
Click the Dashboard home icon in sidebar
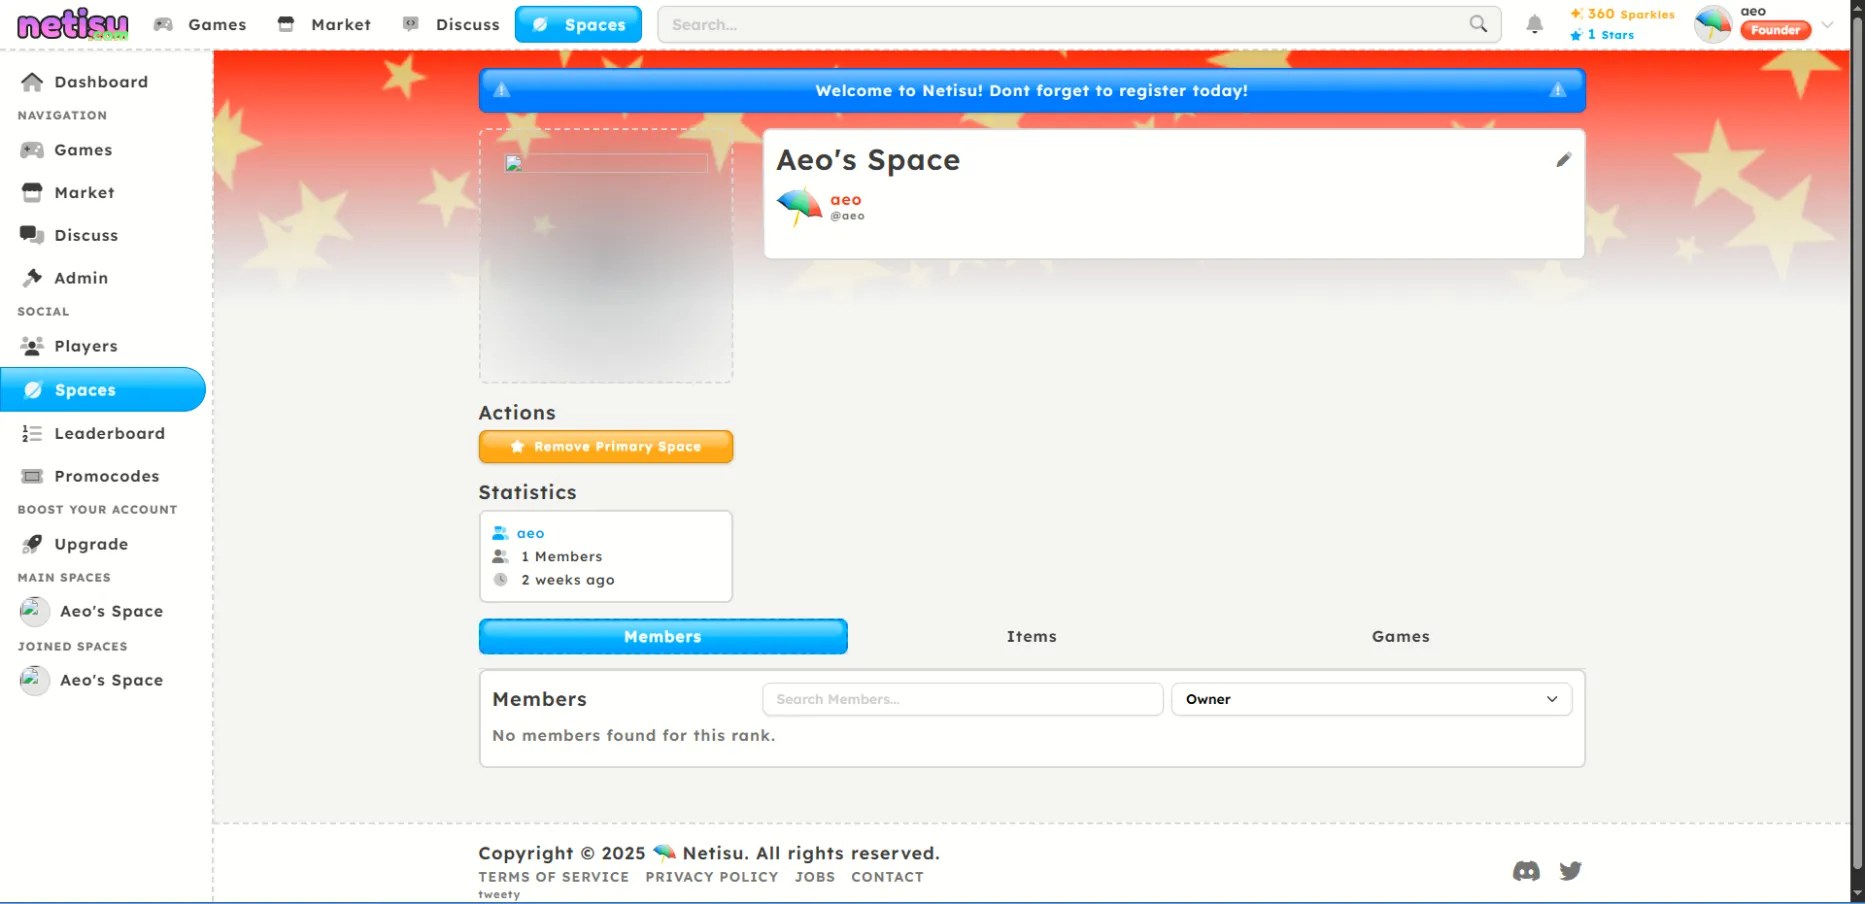[x=32, y=82]
